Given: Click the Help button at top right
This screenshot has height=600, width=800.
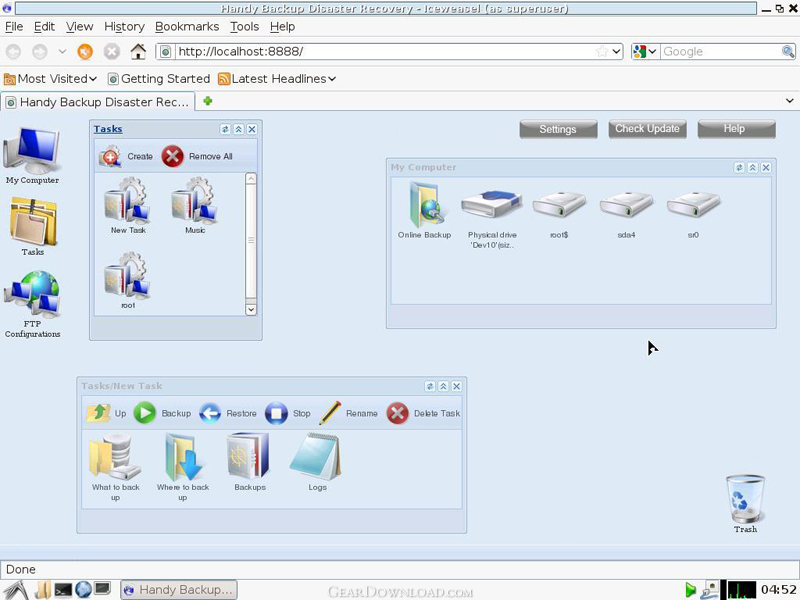Looking at the screenshot, I should (x=736, y=129).
